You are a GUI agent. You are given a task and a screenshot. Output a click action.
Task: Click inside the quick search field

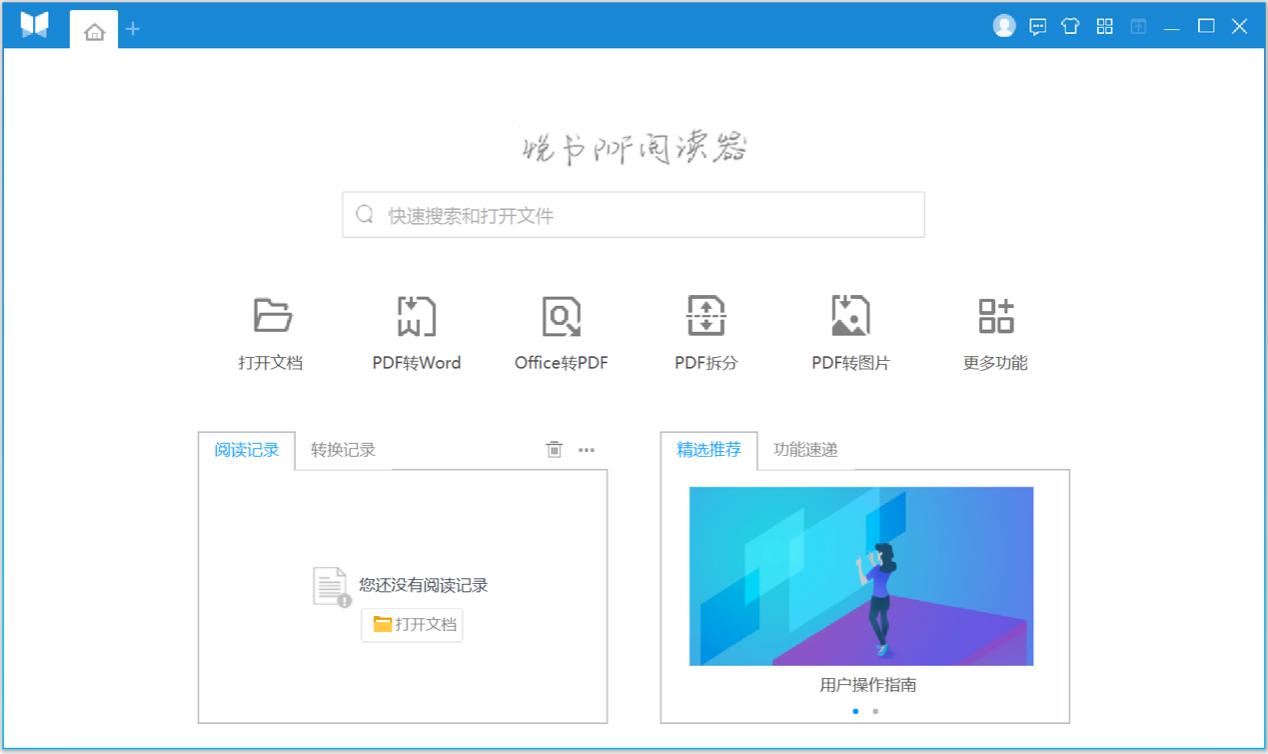click(632, 214)
